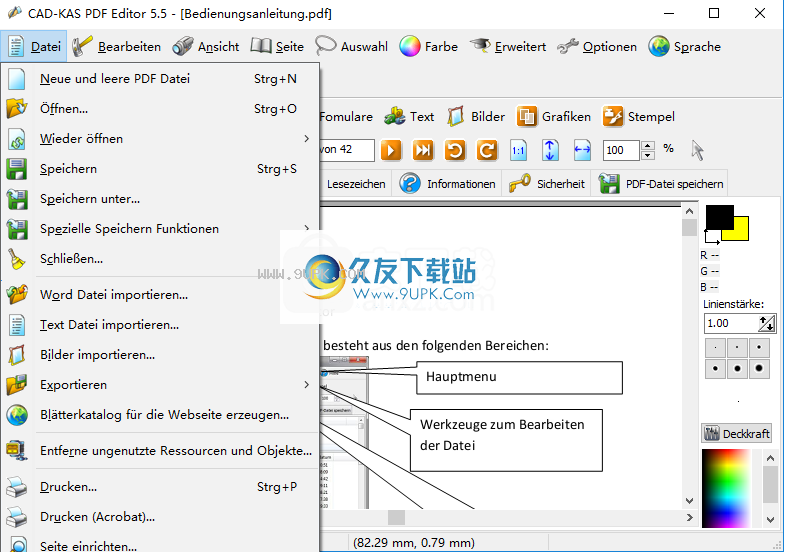This screenshot has width=787, height=554.
Task: Fit page width icon
Action: click(x=582, y=150)
